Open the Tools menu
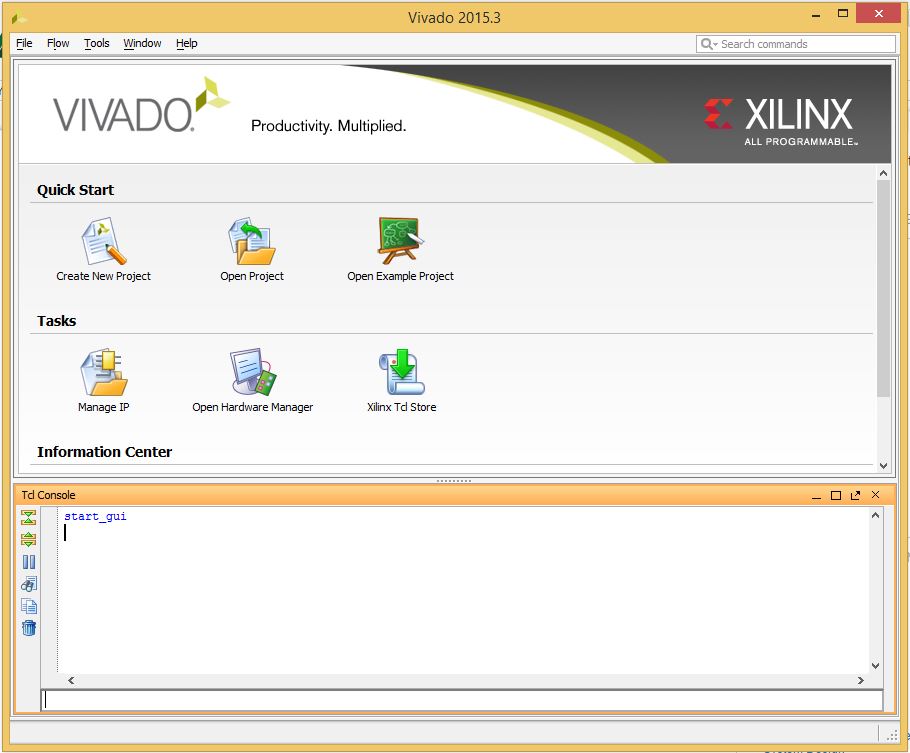910x753 pixels. 96,44
